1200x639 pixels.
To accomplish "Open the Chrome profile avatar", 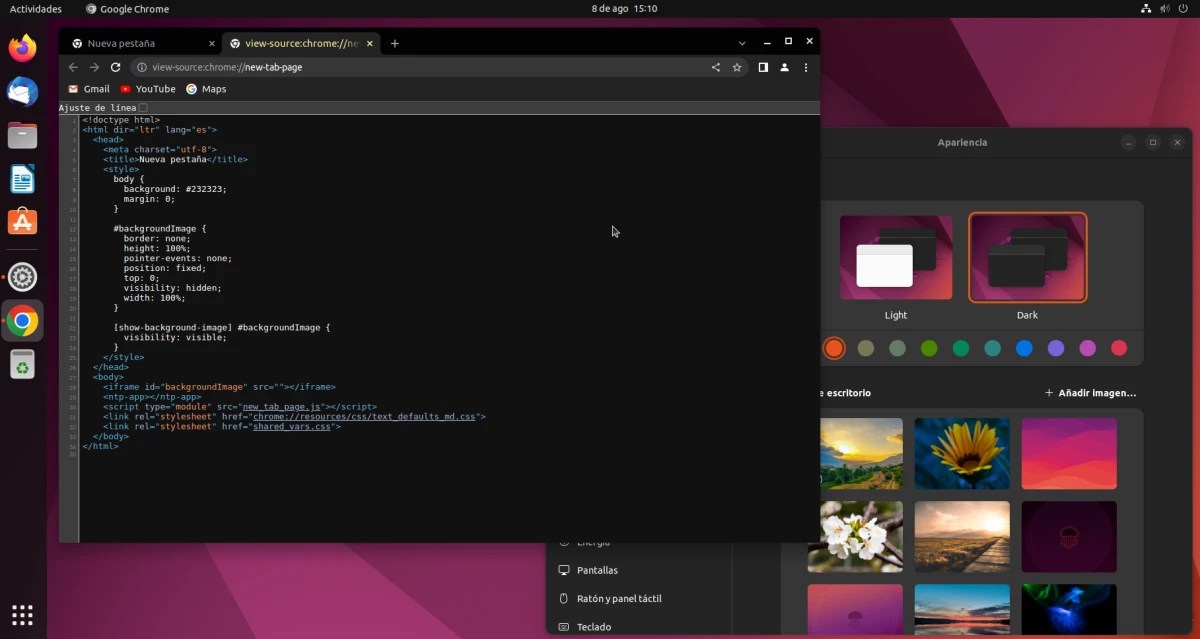I will point(784,67).
